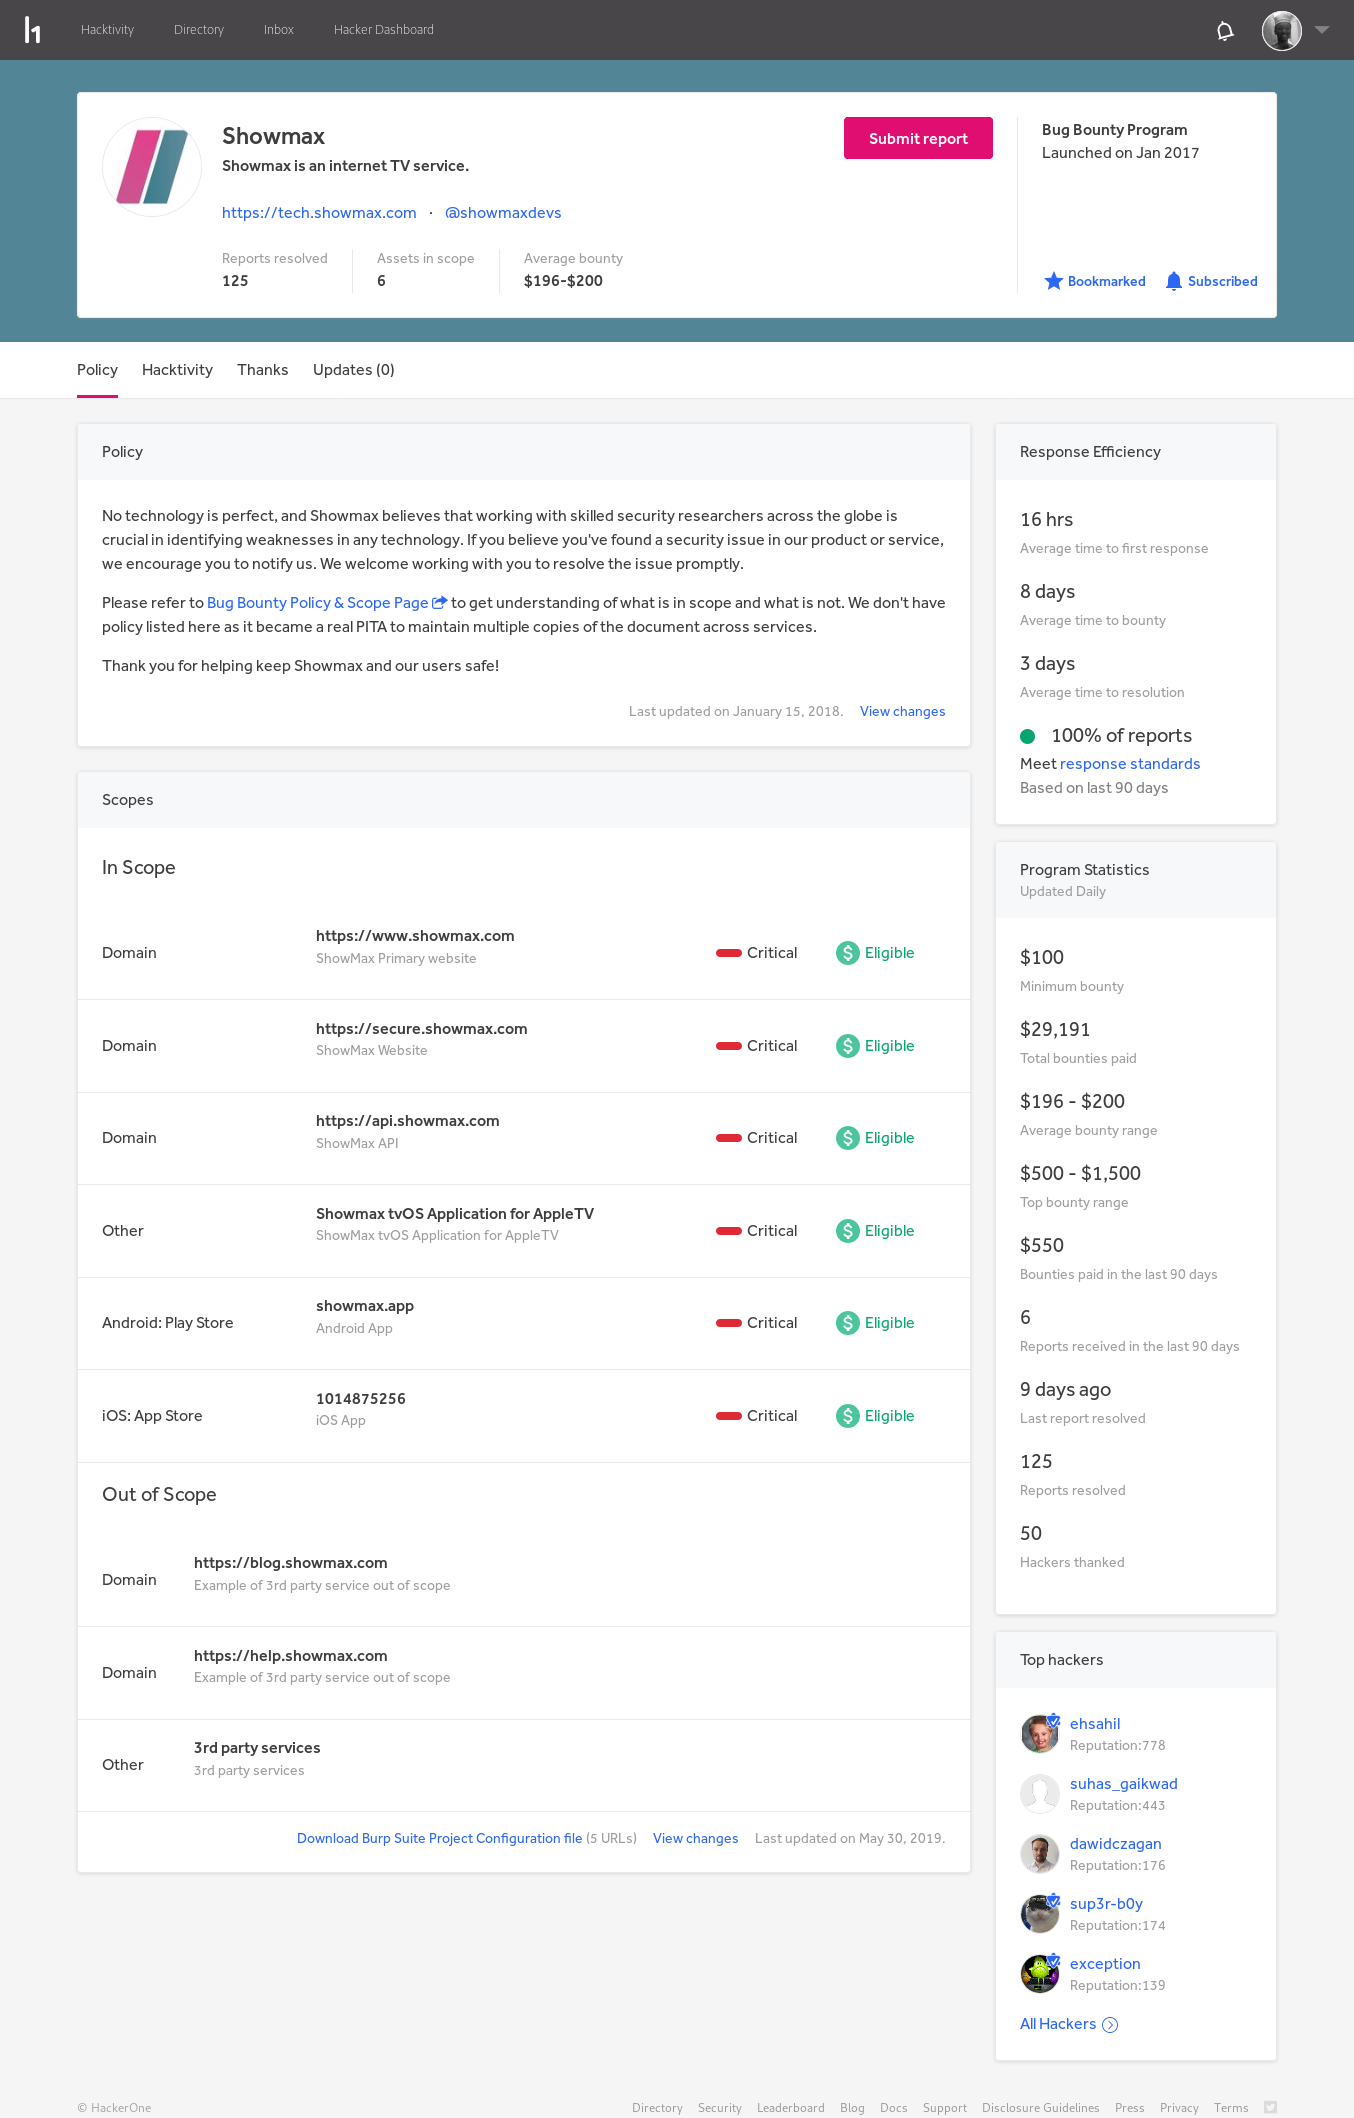The width and height of the screenshot is (1354, 2118).
Task: Select the Showmax tvOS Application for AppleTV entry
Action: pyautogui.click(x=455, y=1214)
